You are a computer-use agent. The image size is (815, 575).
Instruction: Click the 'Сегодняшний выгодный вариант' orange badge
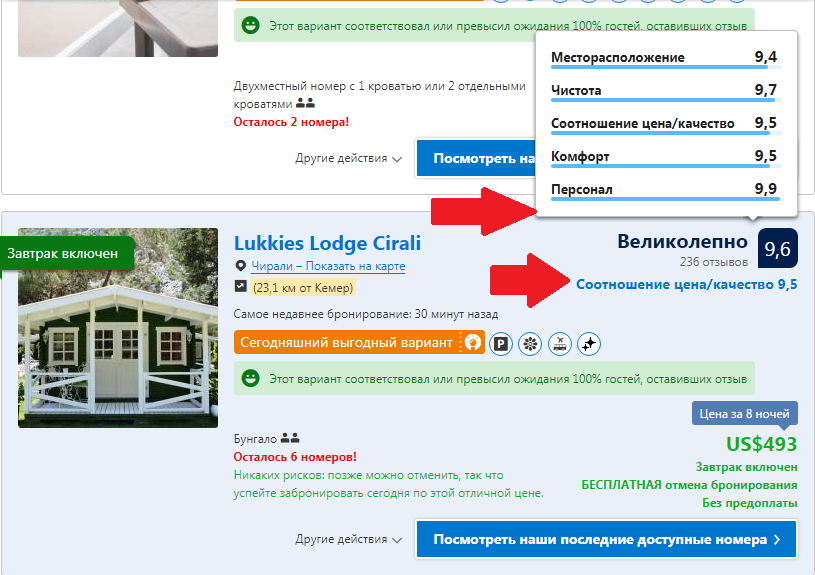(359, 343)
